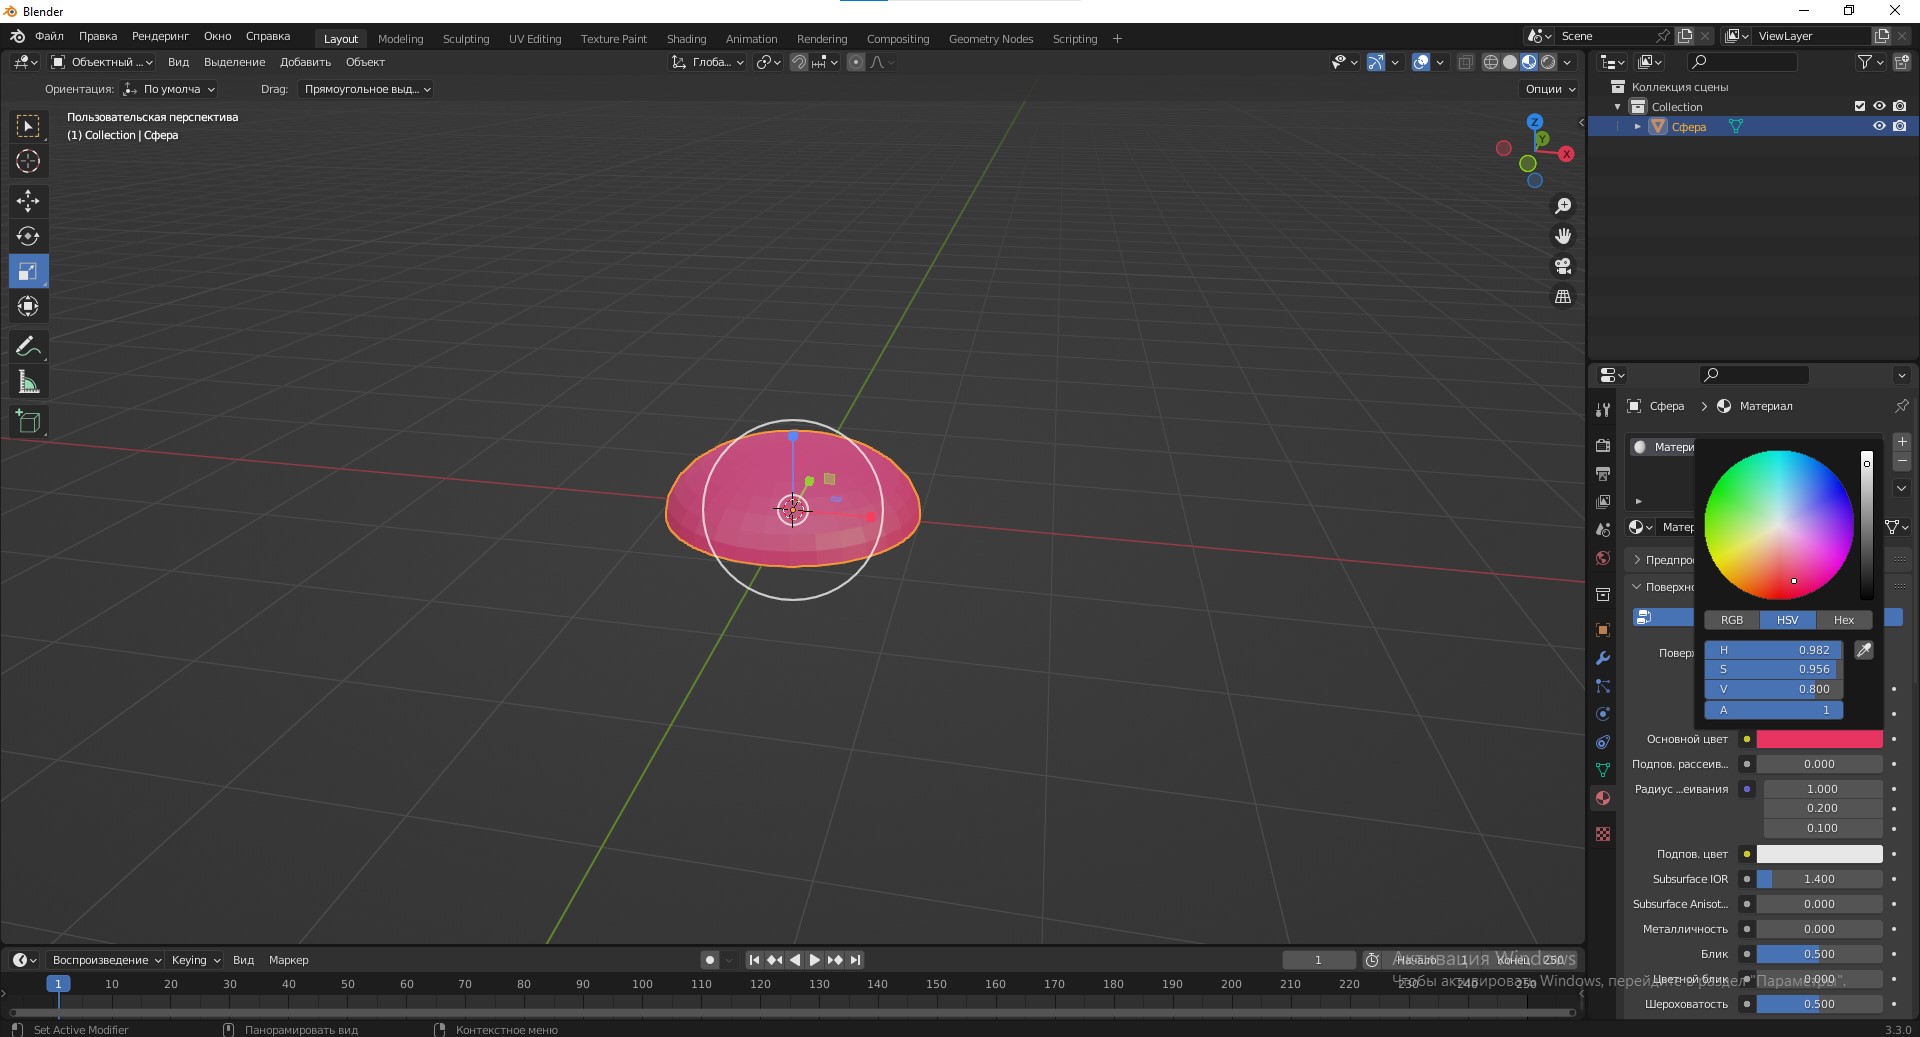Open the Опции dropdown
This screenshot has height=1037, width=1920.
(1550, 89)
